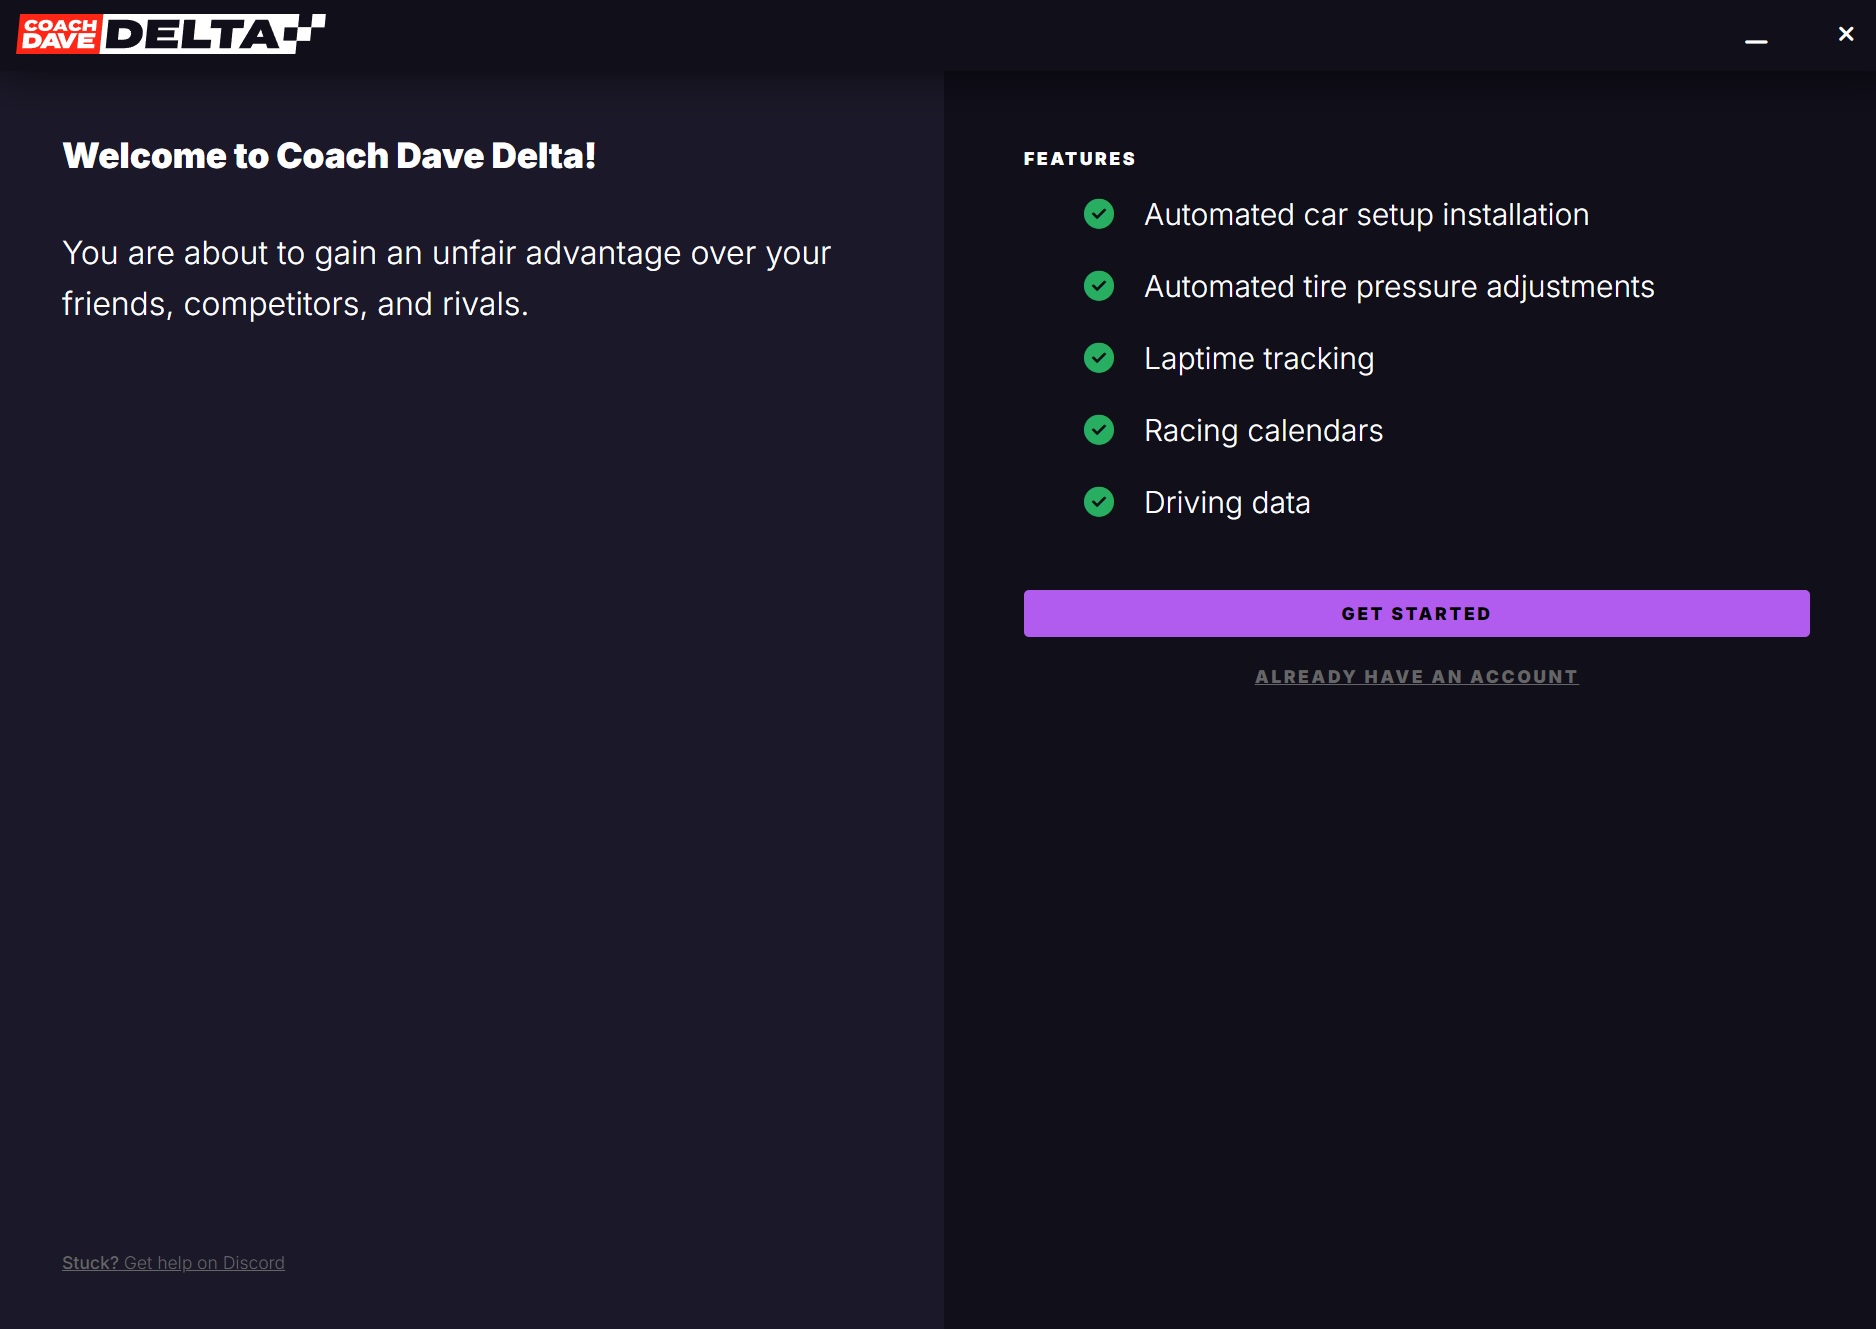Click the Driving data feature label
This screenshot has width=1876, height=1329.
point(1228,502)
